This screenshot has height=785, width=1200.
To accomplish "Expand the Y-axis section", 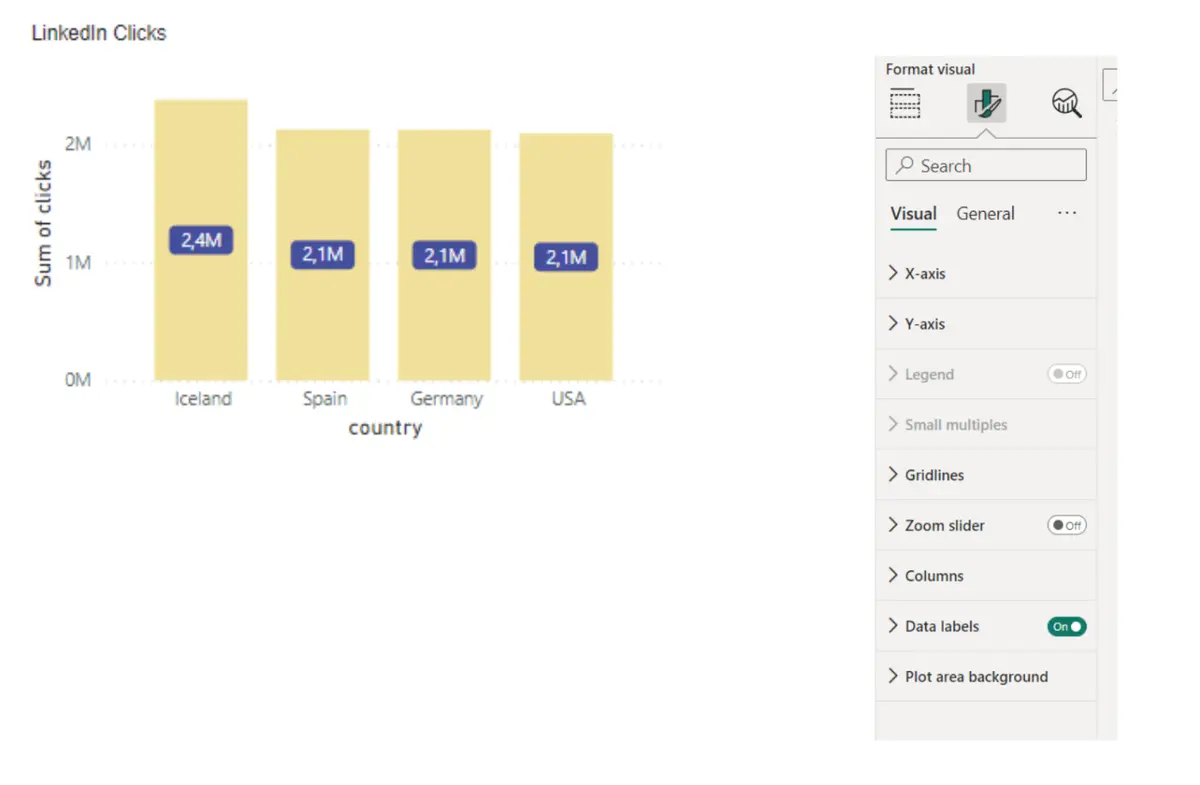I will click(986, 324).
